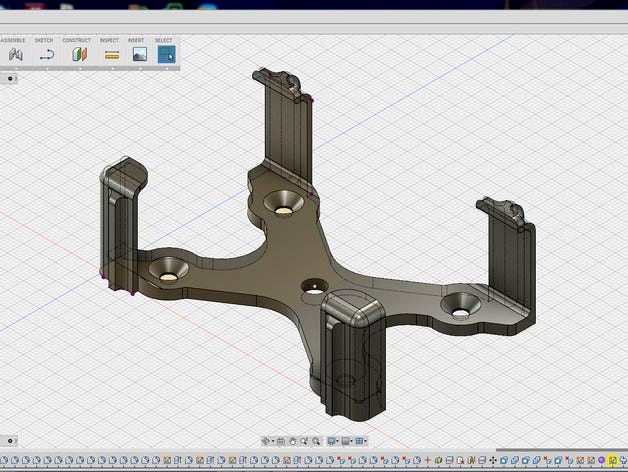This screenshot has height=472, width=628.
Task: Select the Pan hand tool
Action: (x=292, y=441)
